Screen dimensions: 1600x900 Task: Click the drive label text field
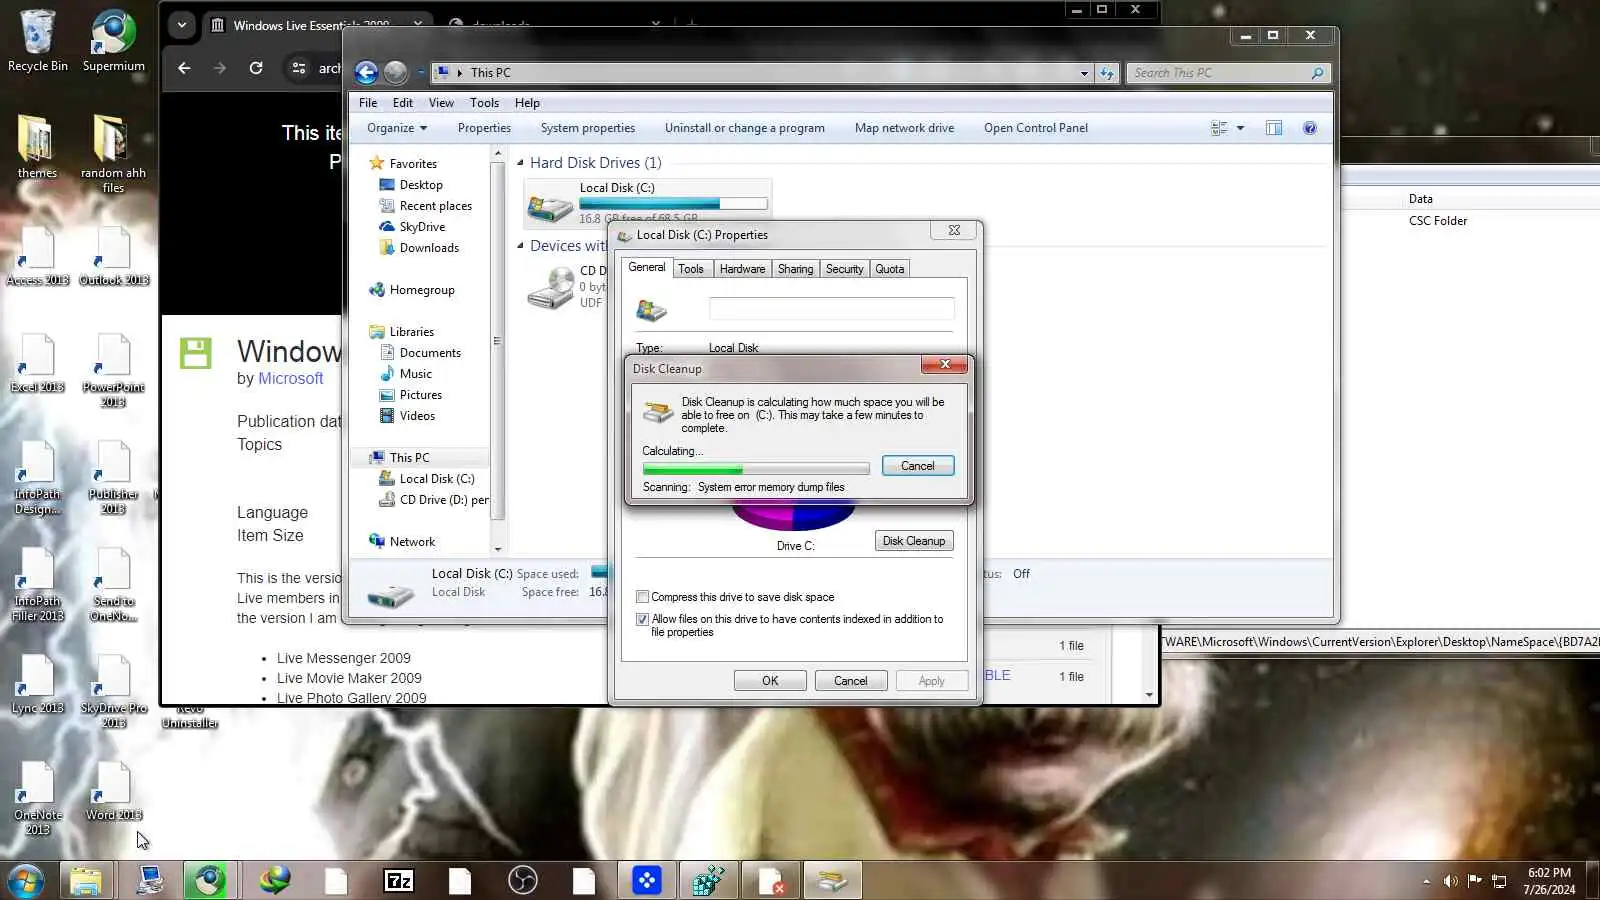pyautogui.click(x=831, y=309)
